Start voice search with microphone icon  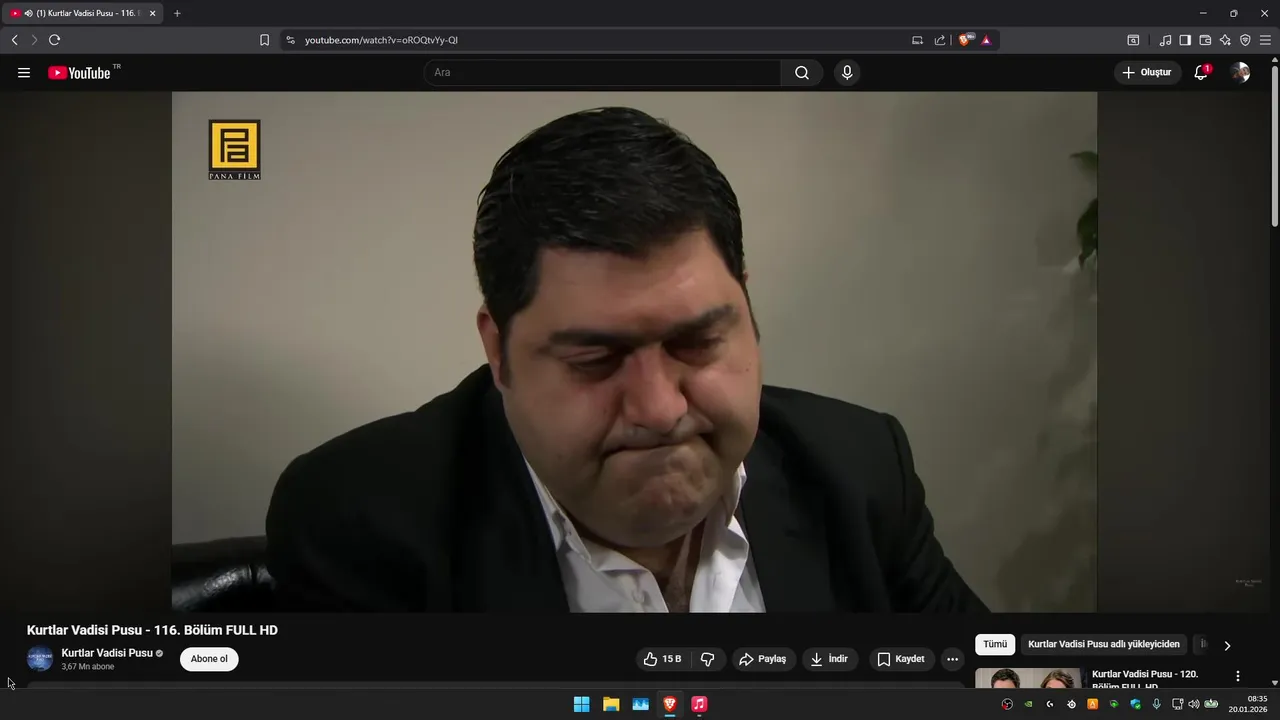(847, 73)
